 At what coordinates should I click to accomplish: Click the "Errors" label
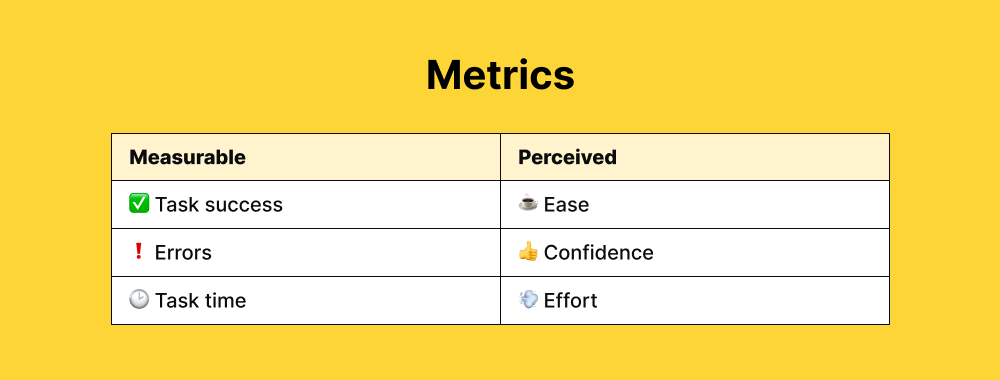183,252
